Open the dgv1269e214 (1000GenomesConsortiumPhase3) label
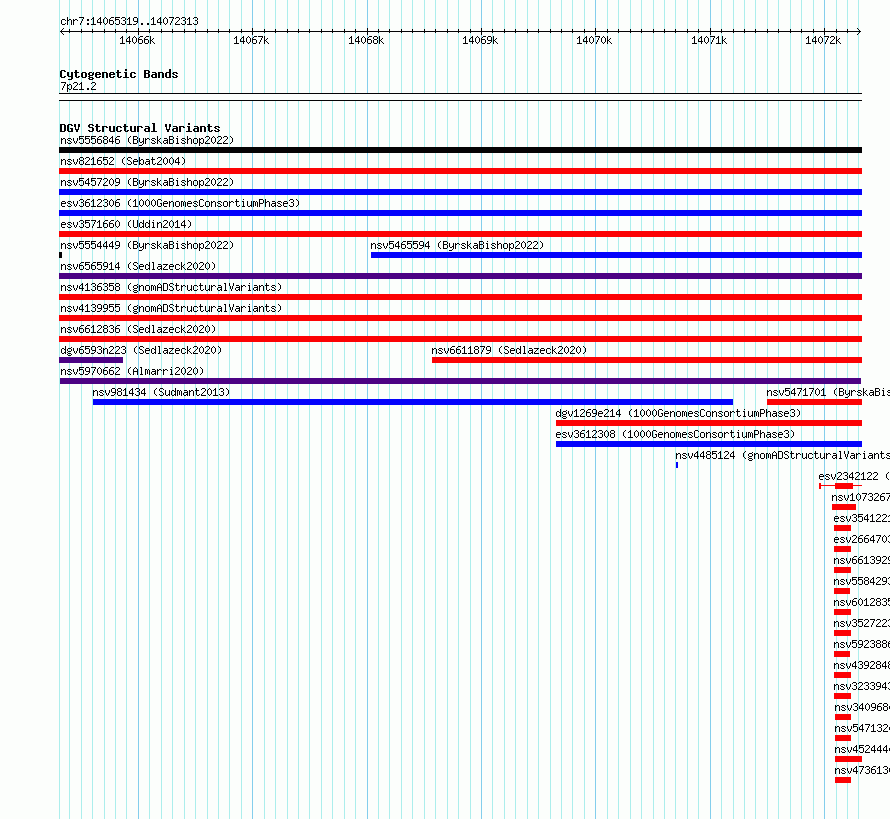The width and height of the screenshot is (890, 819). click(x=678, y=413)
